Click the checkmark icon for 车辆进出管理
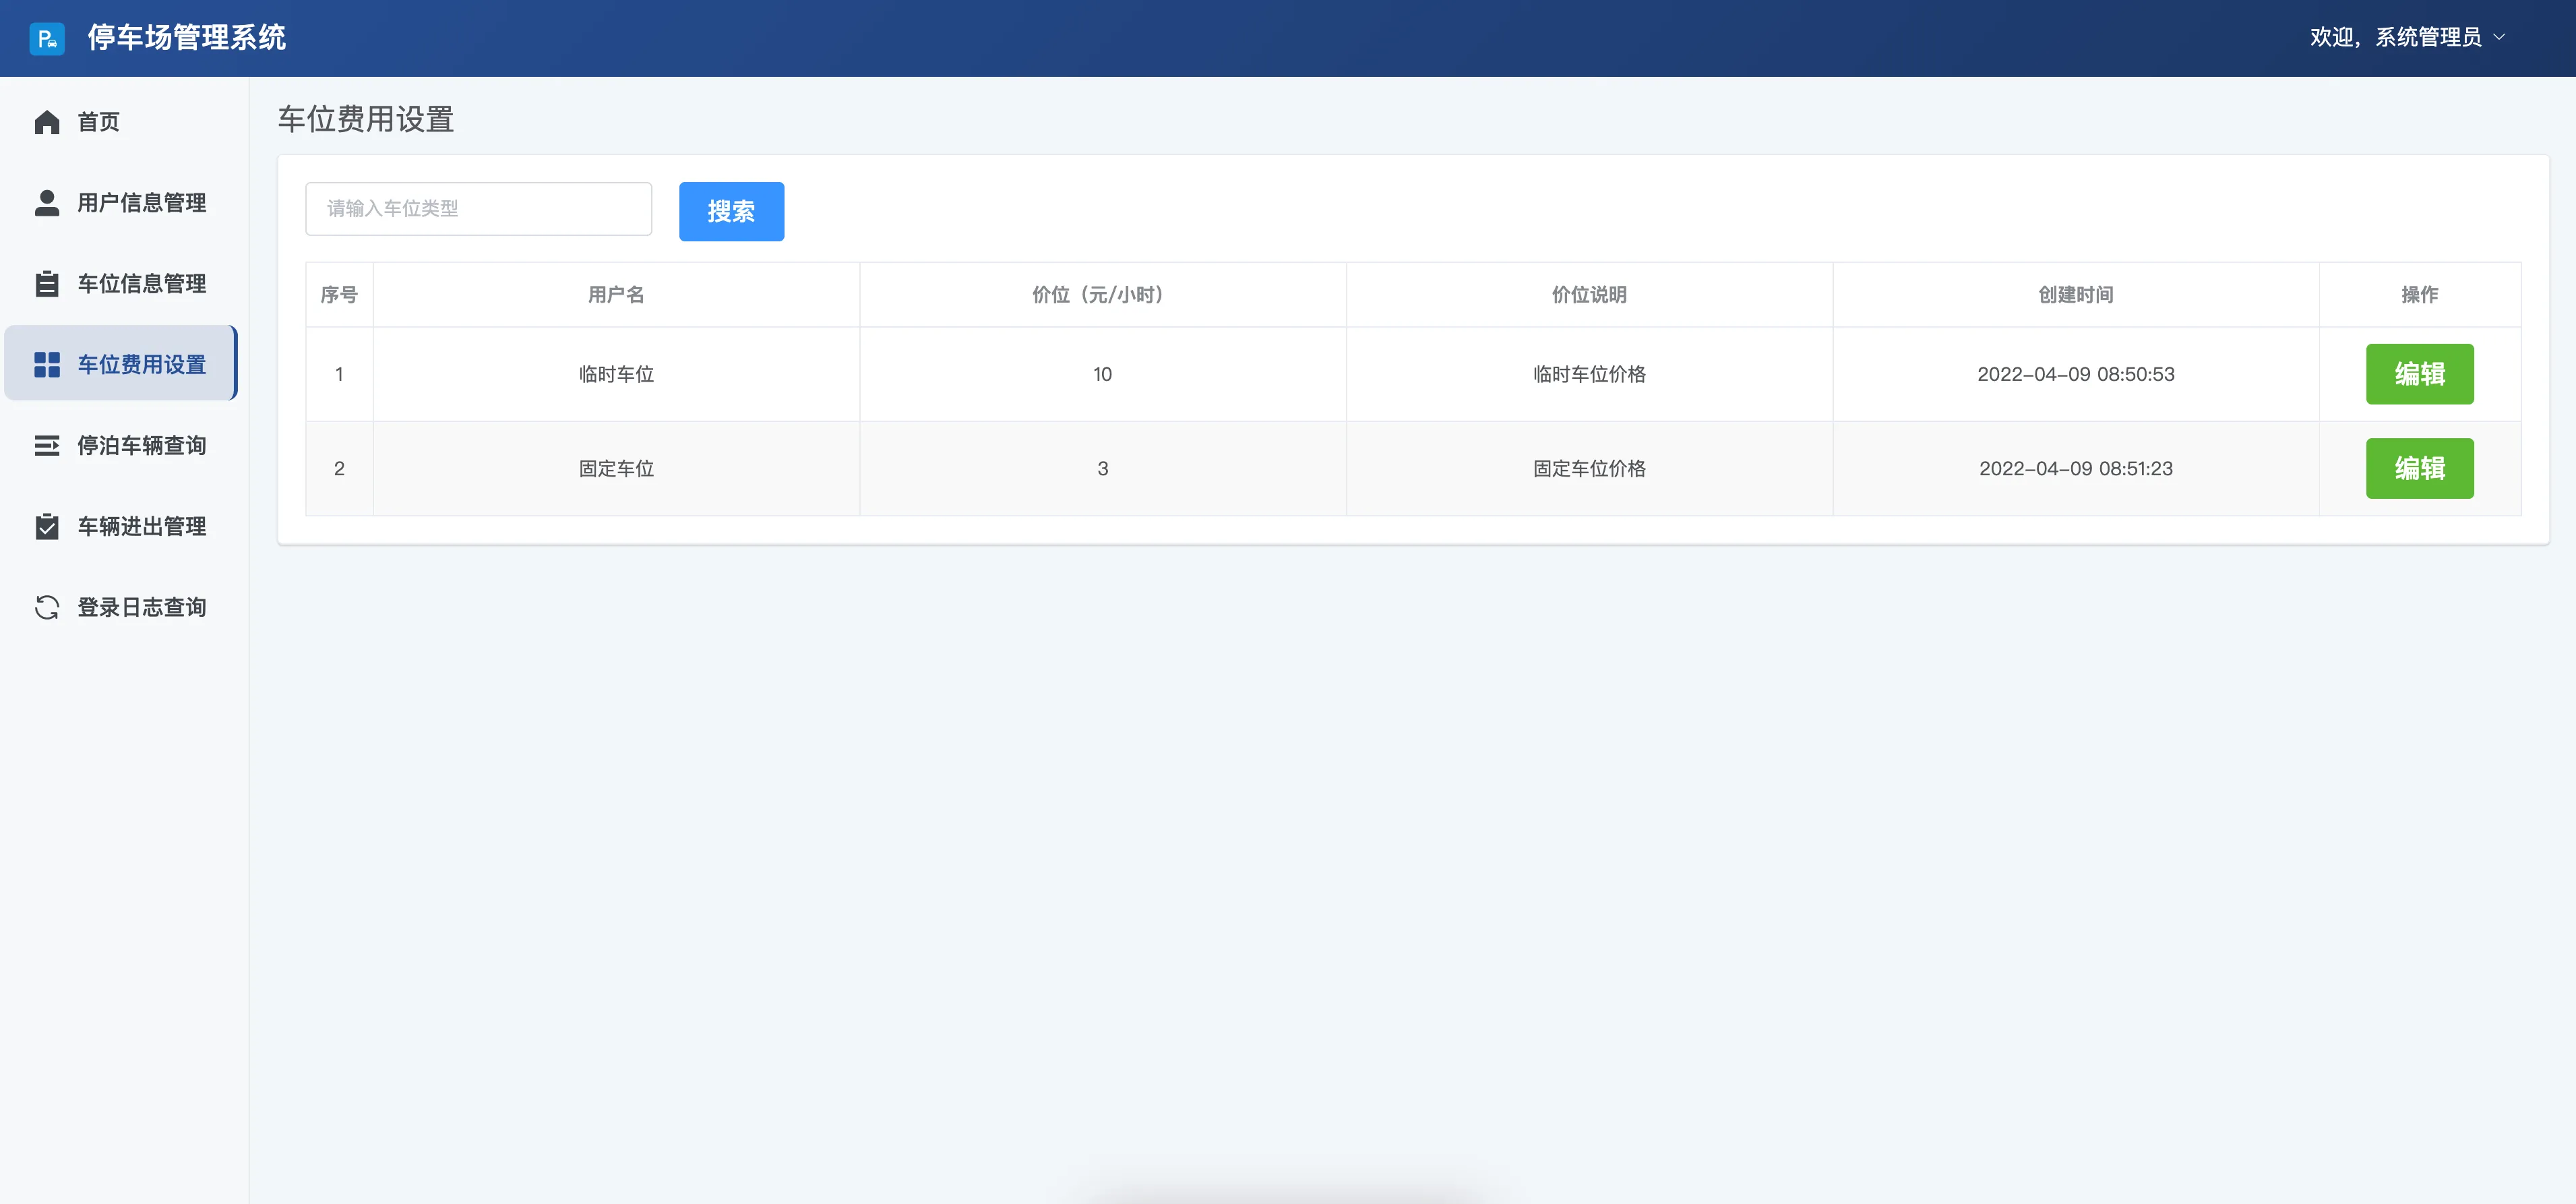Viewport: 2576px width, 1204px height. point(46,527)
